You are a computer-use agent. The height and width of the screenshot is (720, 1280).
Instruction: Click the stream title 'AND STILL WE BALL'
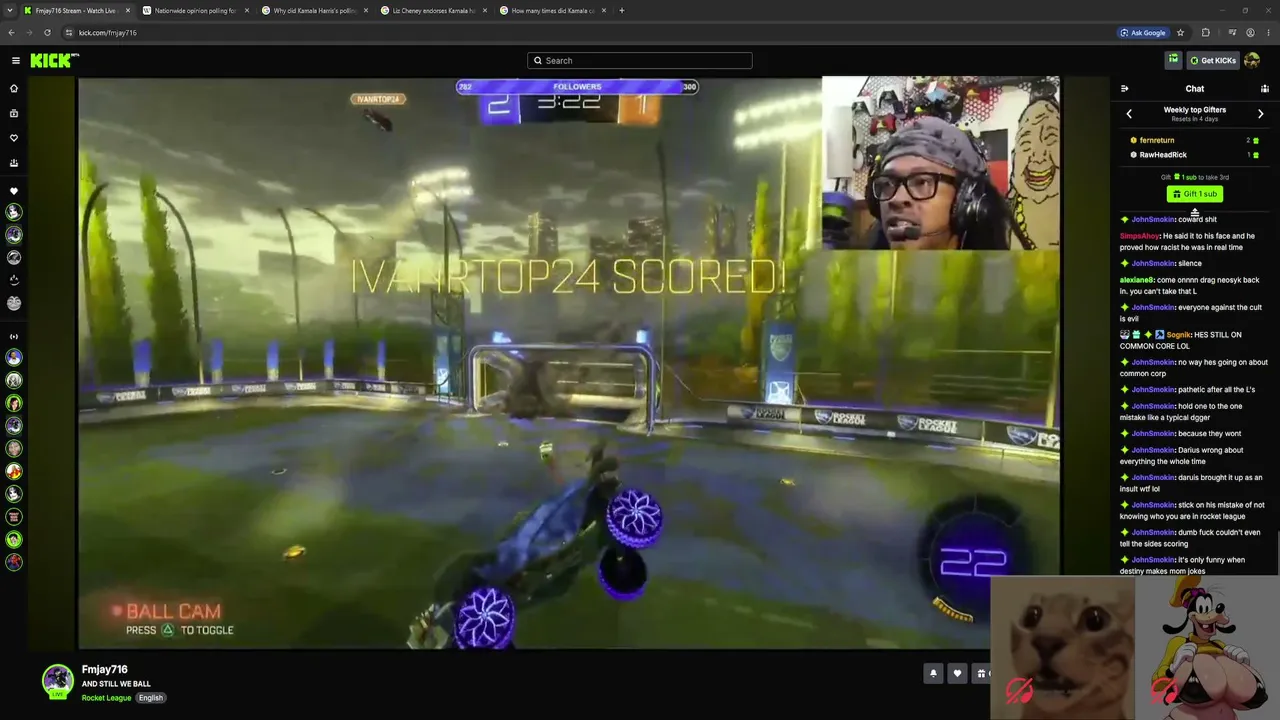[x=116, y=684]
